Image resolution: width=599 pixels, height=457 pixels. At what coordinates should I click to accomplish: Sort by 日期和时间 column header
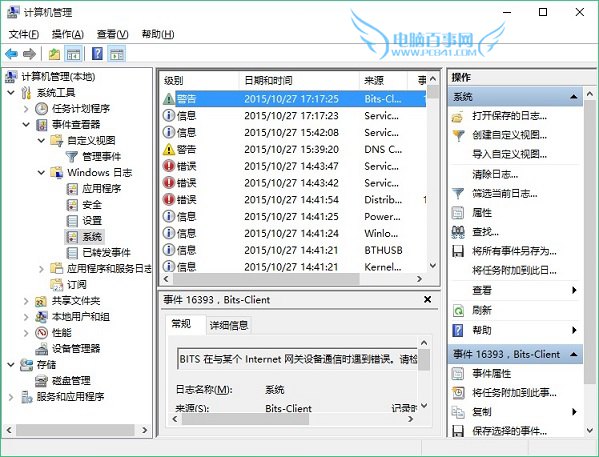coord(299,80)
